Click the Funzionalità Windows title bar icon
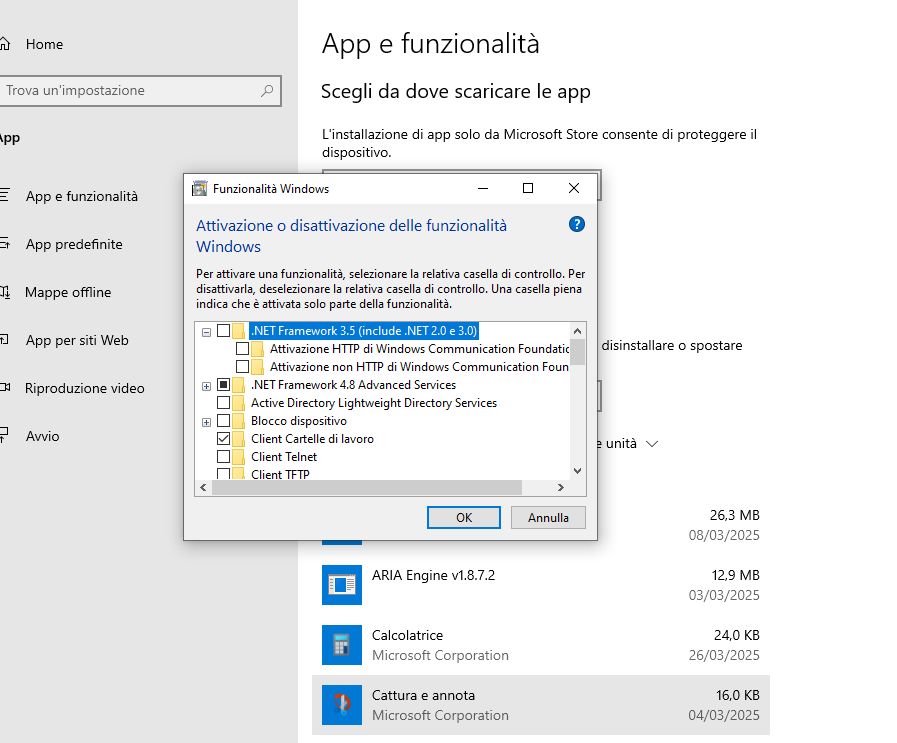The height and width of the screenshot is (743, 897). [200, 188]
